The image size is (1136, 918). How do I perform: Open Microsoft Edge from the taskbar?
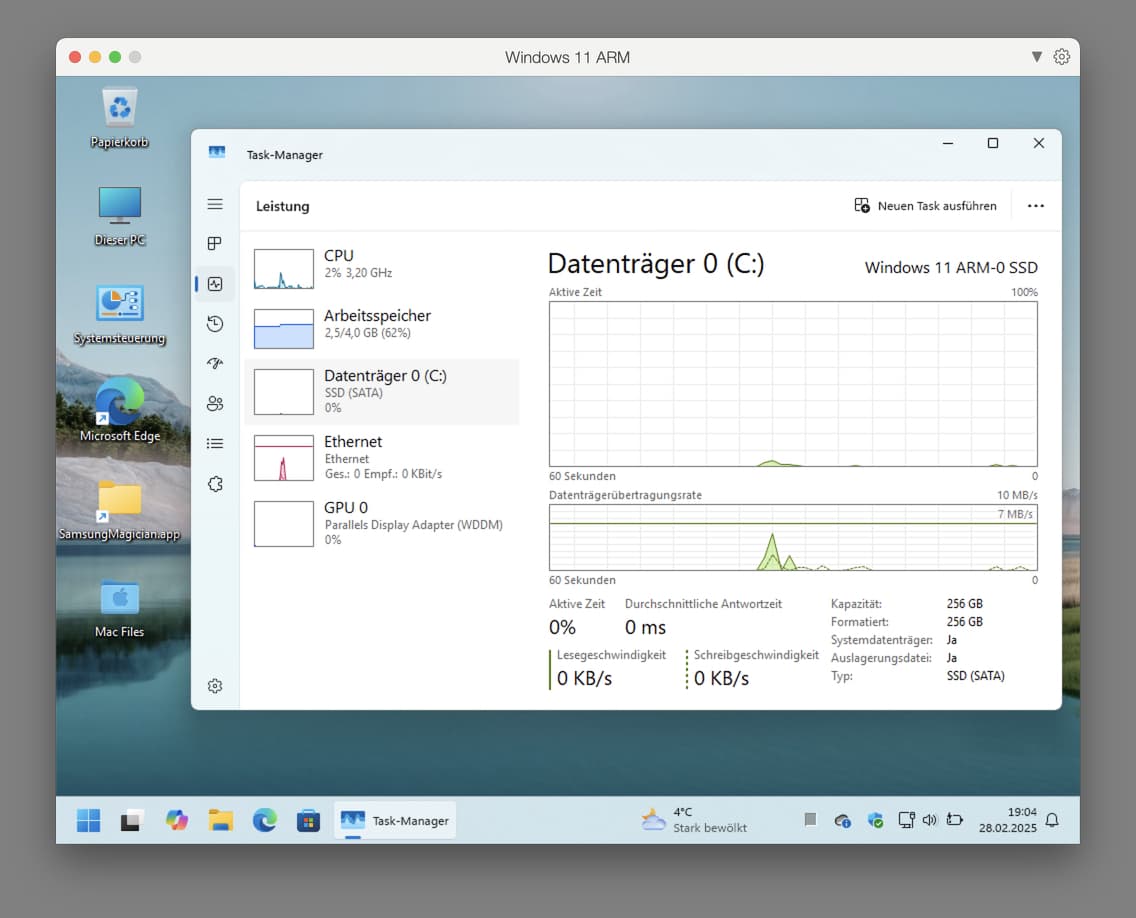pyautogui.click(x=264, y=820)
